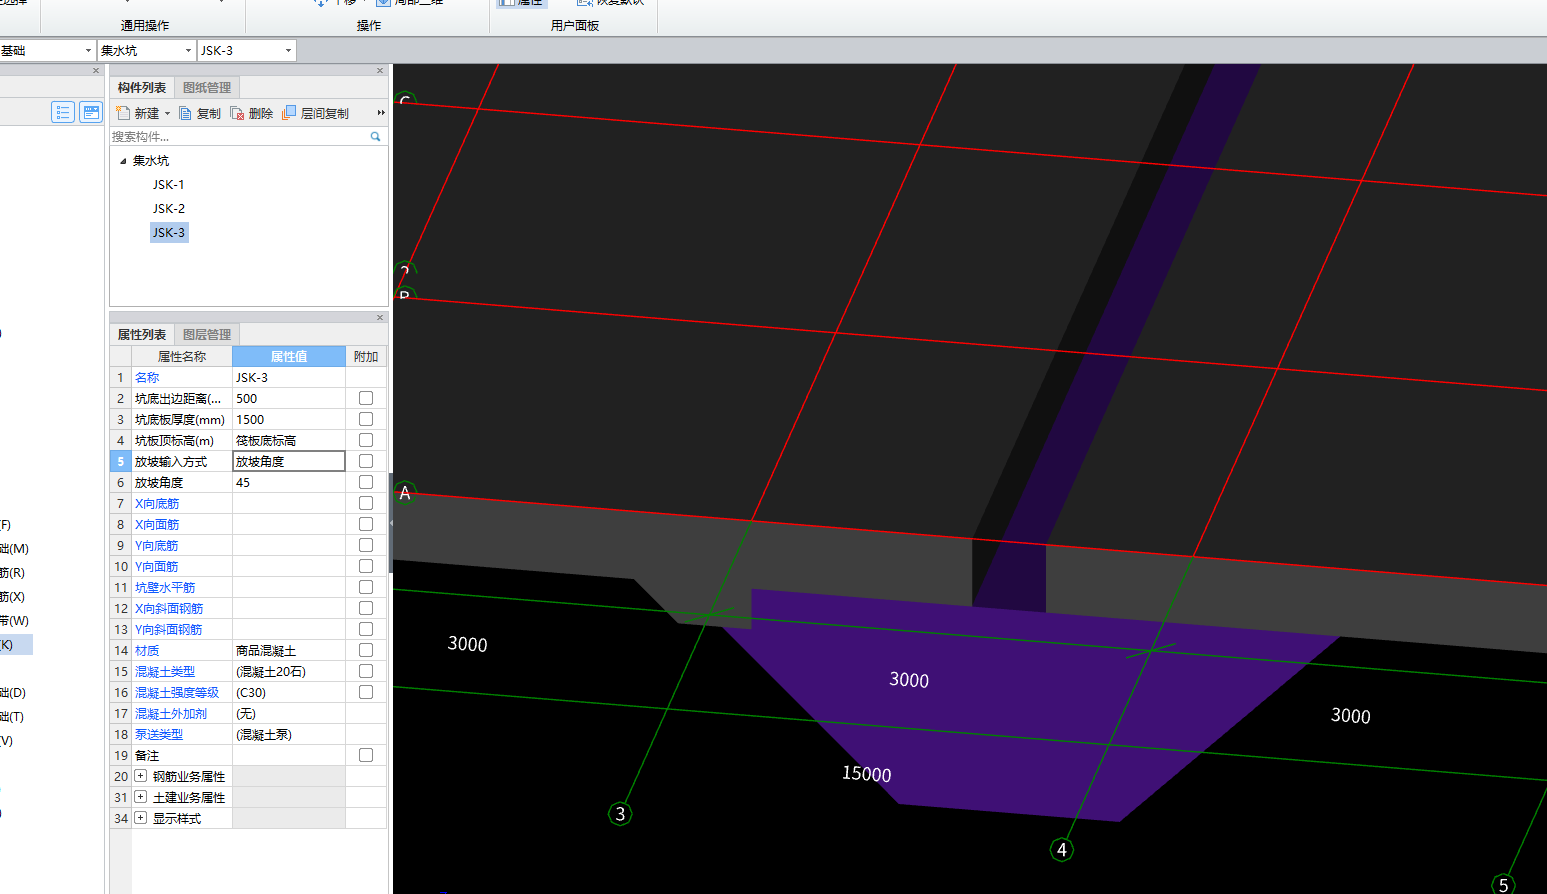Click axis bubble 3 in the viewport
Screen dimensions: 1547x894
click(620, 814)
